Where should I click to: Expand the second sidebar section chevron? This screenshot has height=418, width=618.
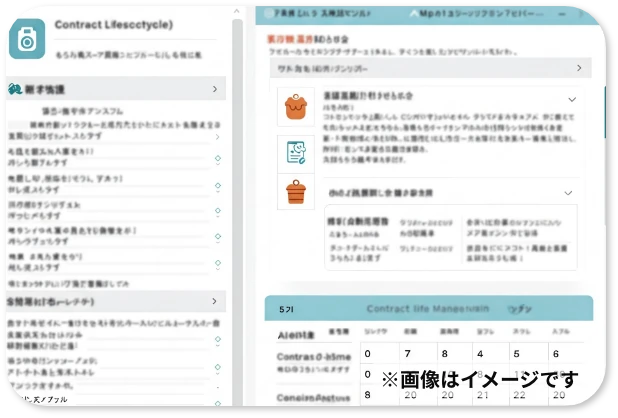(x=215, y=300)
